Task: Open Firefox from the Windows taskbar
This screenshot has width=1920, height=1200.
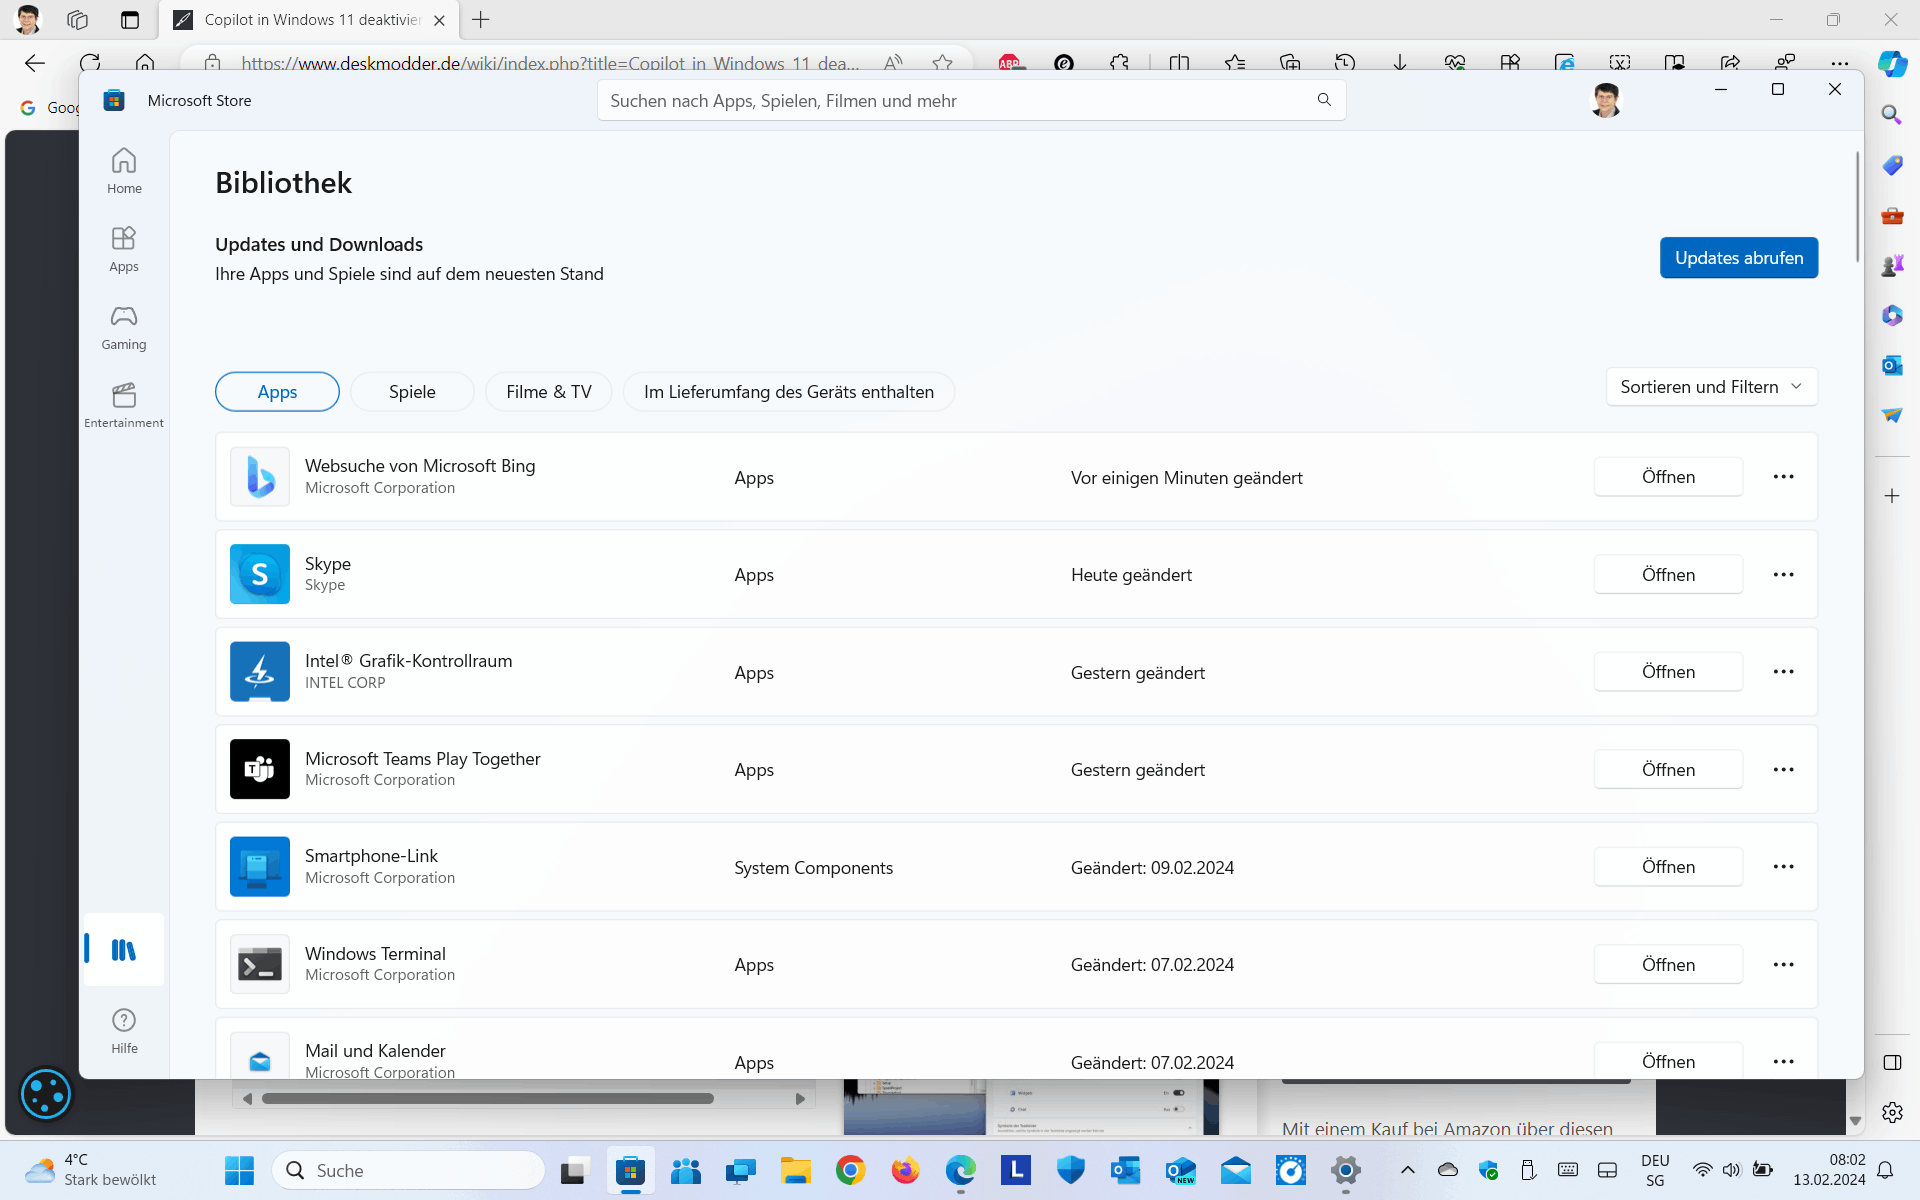Action: [x=905, y=1170]
